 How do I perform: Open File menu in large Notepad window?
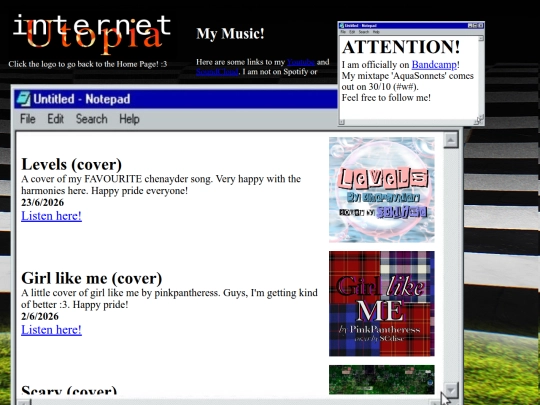[x=28, y=119]
